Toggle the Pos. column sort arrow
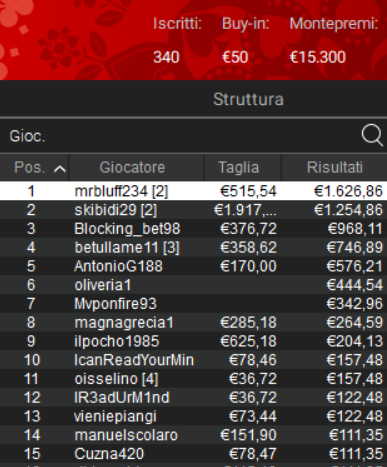Image resolution: width=387 pixels, height=467 pixels. [60, 169]
